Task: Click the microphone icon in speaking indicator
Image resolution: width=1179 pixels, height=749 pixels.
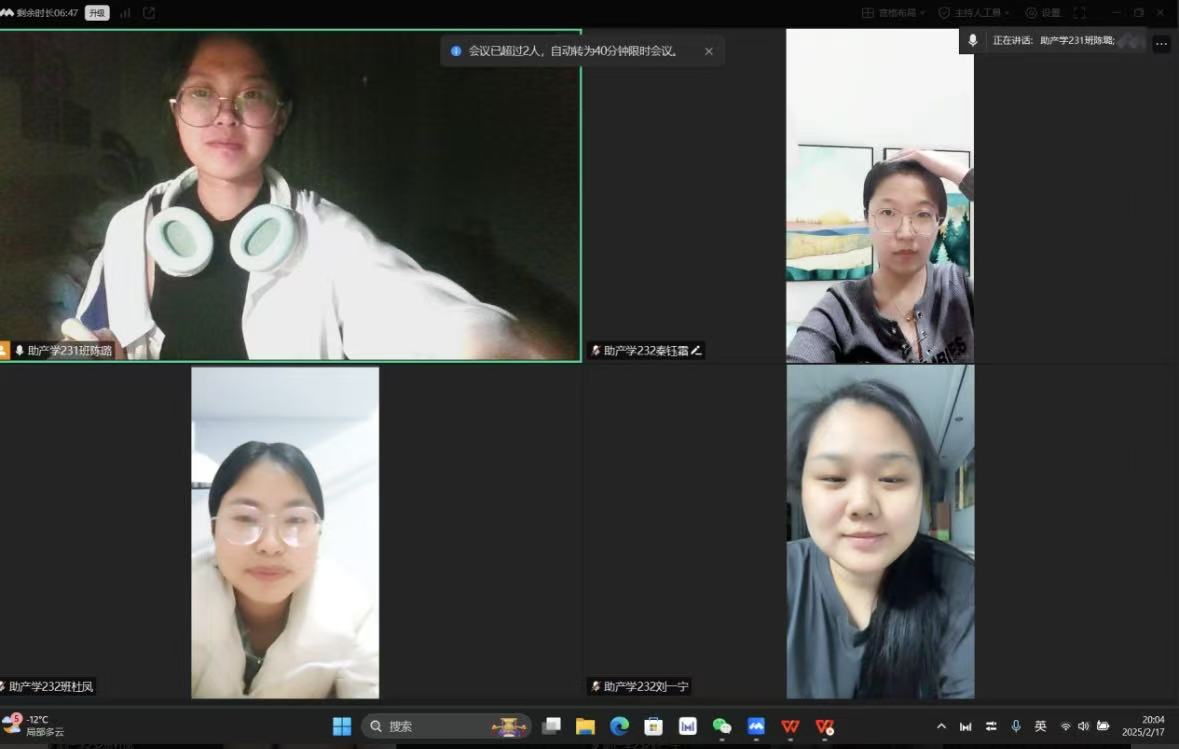Action: coord(972,40)
